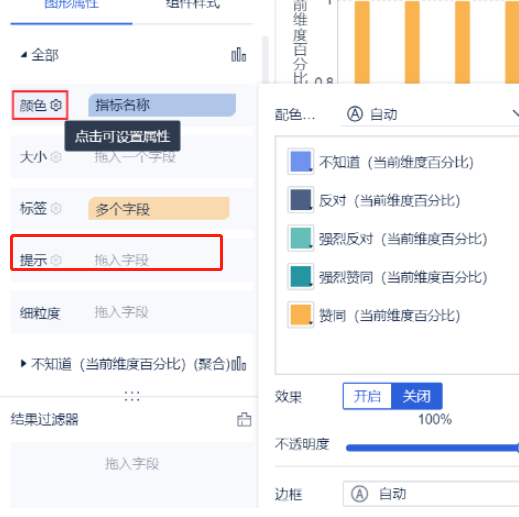Open tooltip settings gear next to 提示

pos(56,260)
